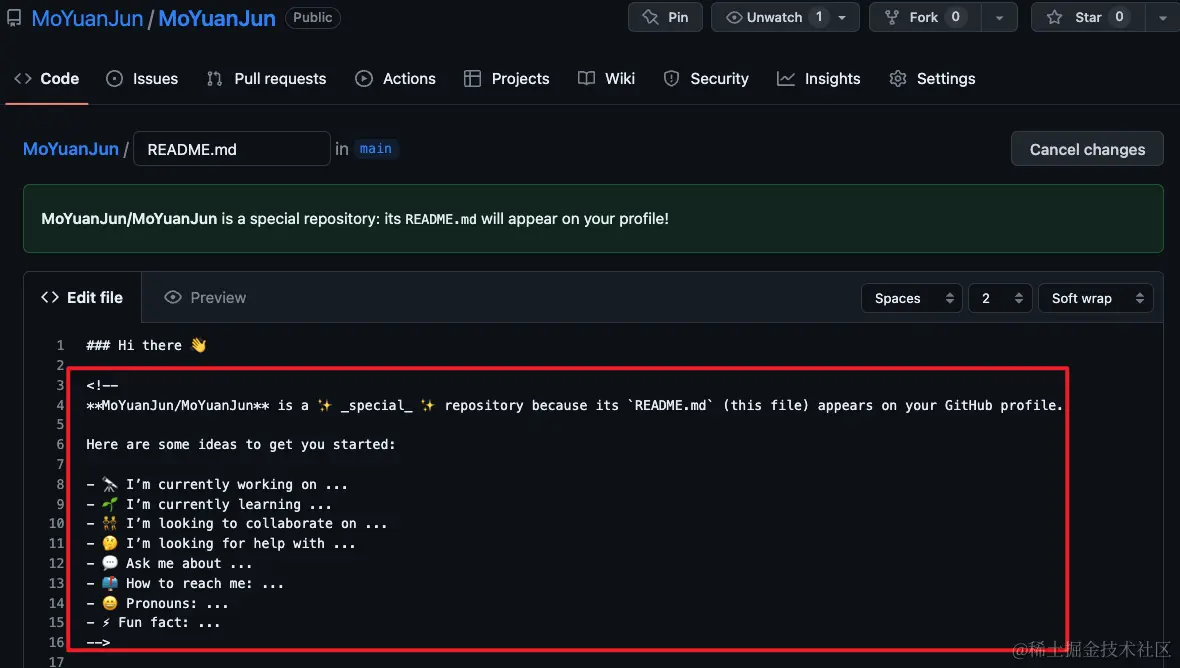Screen dimensions: 1180x668
Task: Click the README.md filename input field
Action: tap(231, 149)
